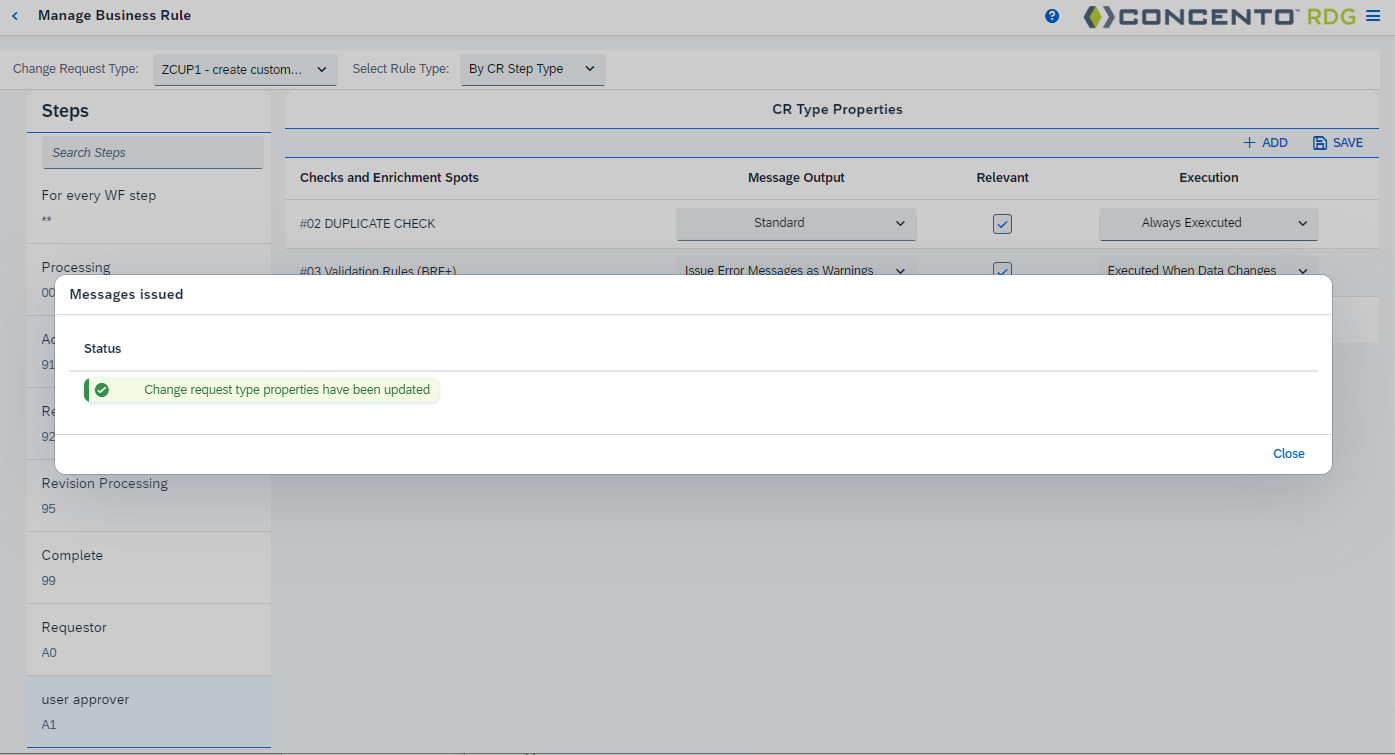This screenshot has height=755, width=1395.
Task: Uncheck Relevant for #02 DUPLICATE CHECK
Action: point(1002,223)
